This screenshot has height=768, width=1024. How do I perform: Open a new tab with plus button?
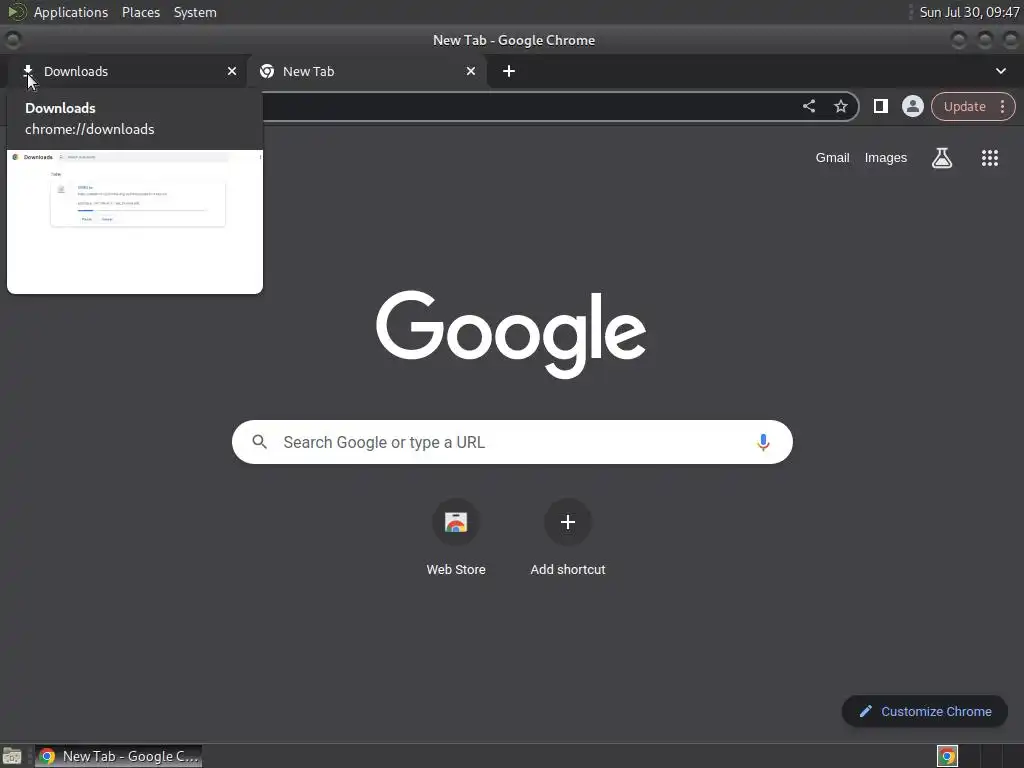point(509,71)
